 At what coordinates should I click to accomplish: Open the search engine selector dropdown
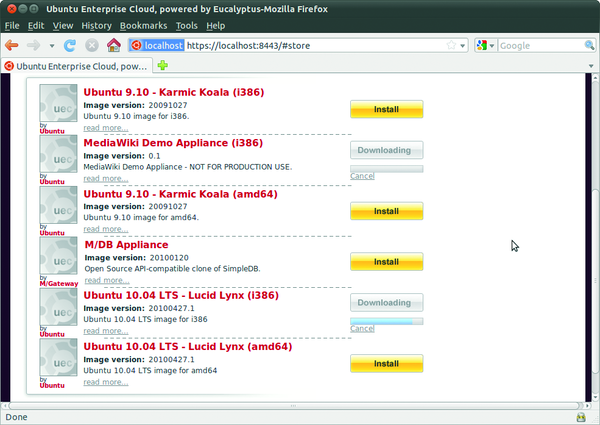click(486, 46)
